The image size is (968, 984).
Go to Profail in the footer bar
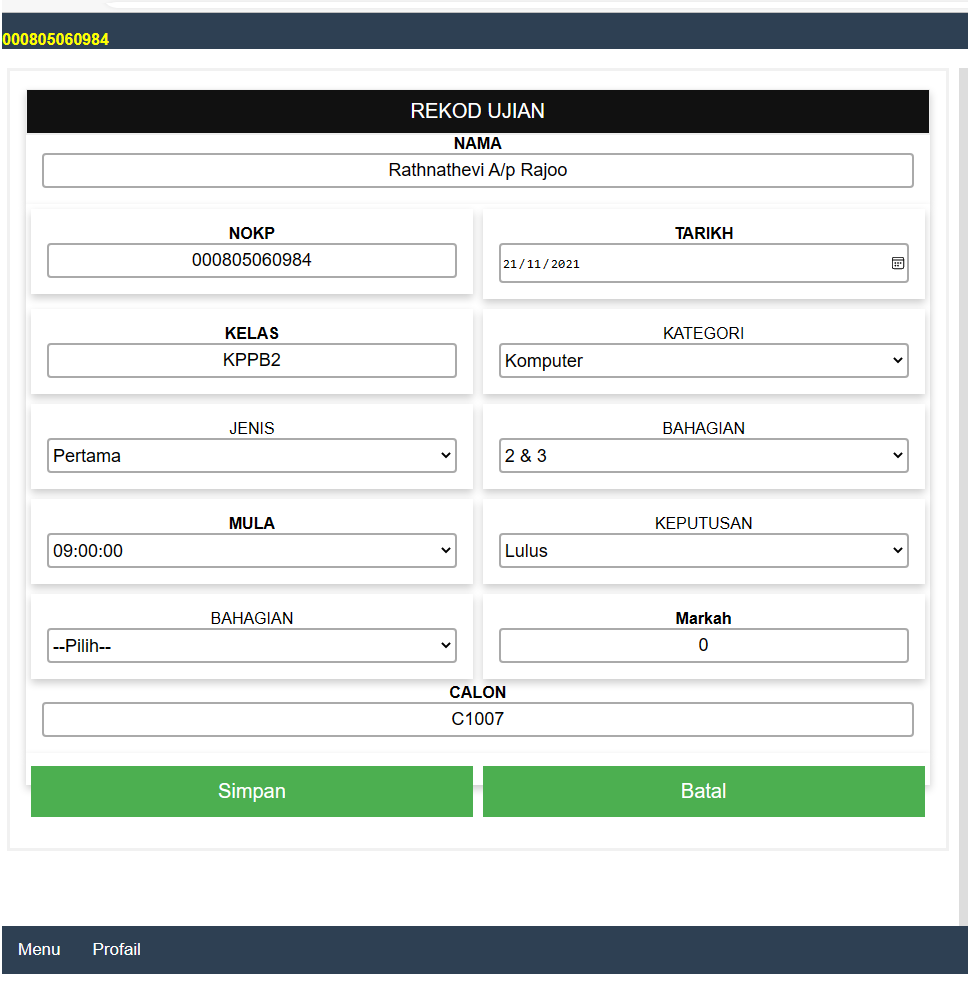tap(117, 949)
